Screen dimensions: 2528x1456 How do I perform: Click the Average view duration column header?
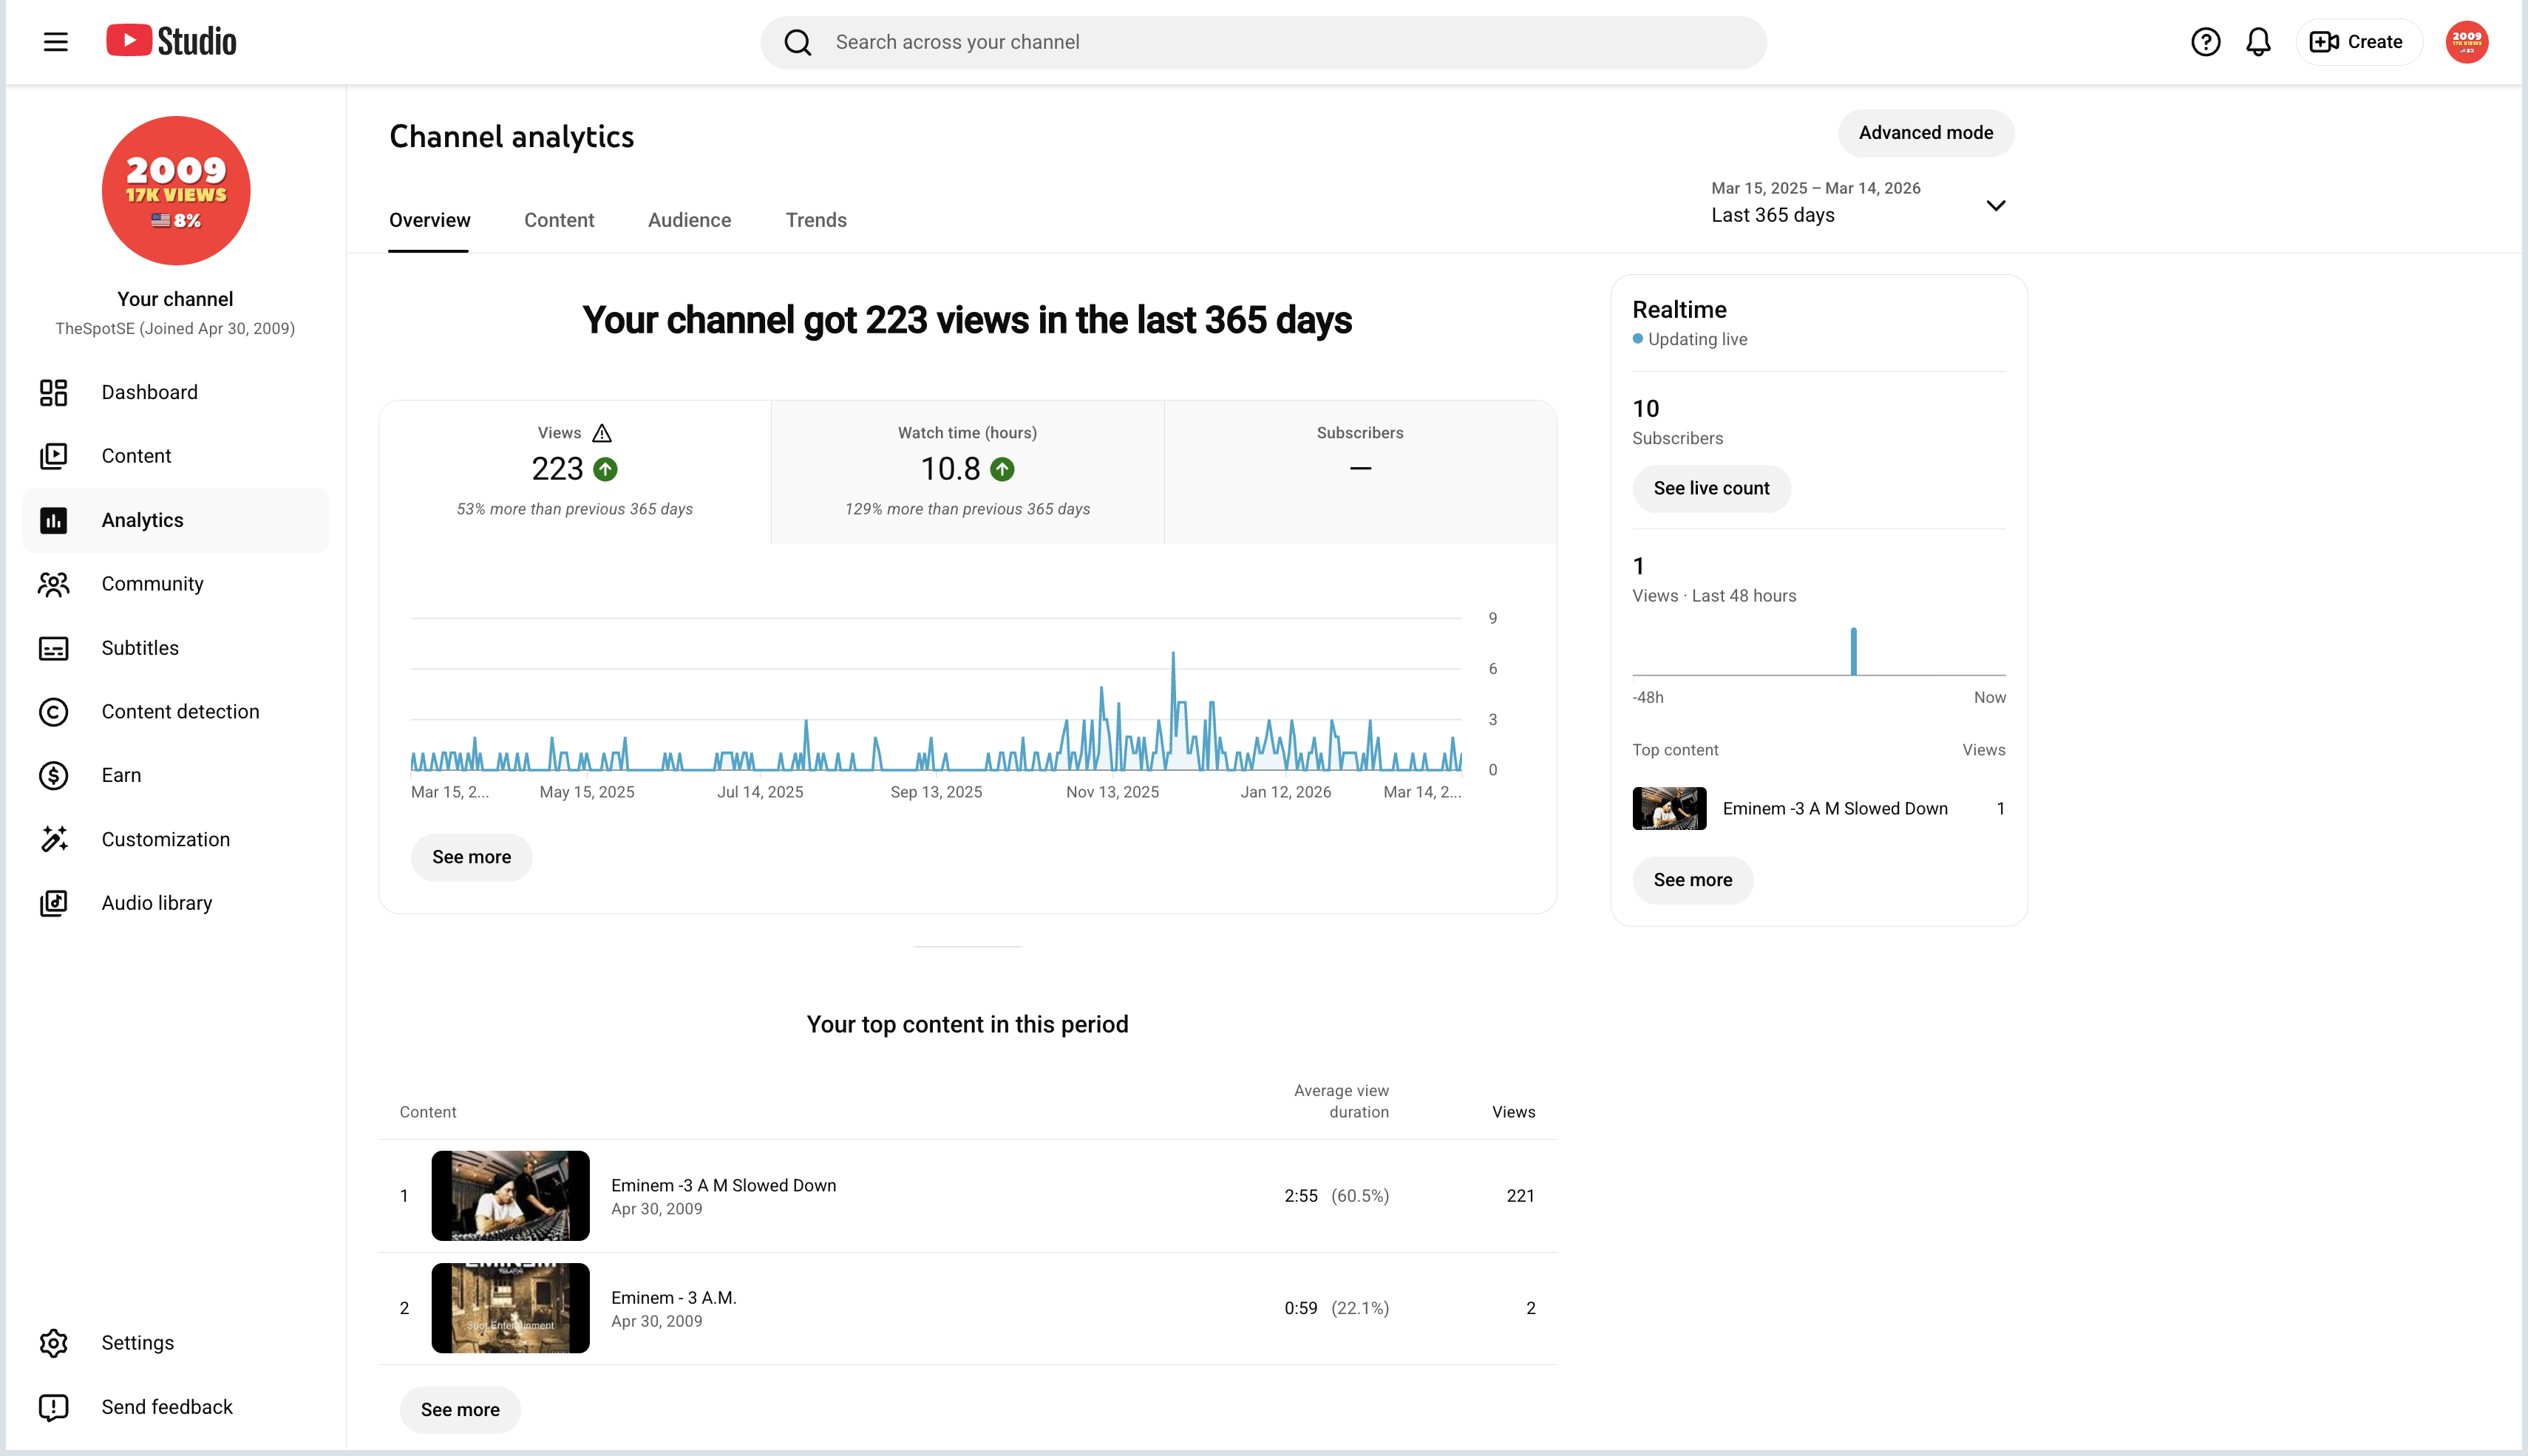pyautogui.click(x=1341, y=1101)
